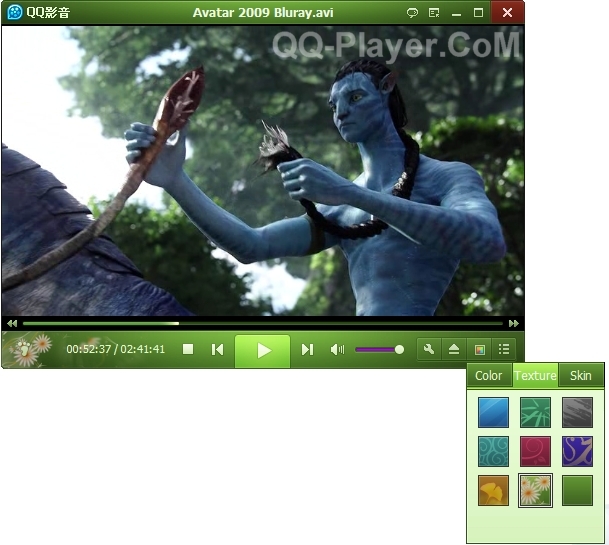Minimize the player window
The image size is (609, 545).
click(456, 13)
